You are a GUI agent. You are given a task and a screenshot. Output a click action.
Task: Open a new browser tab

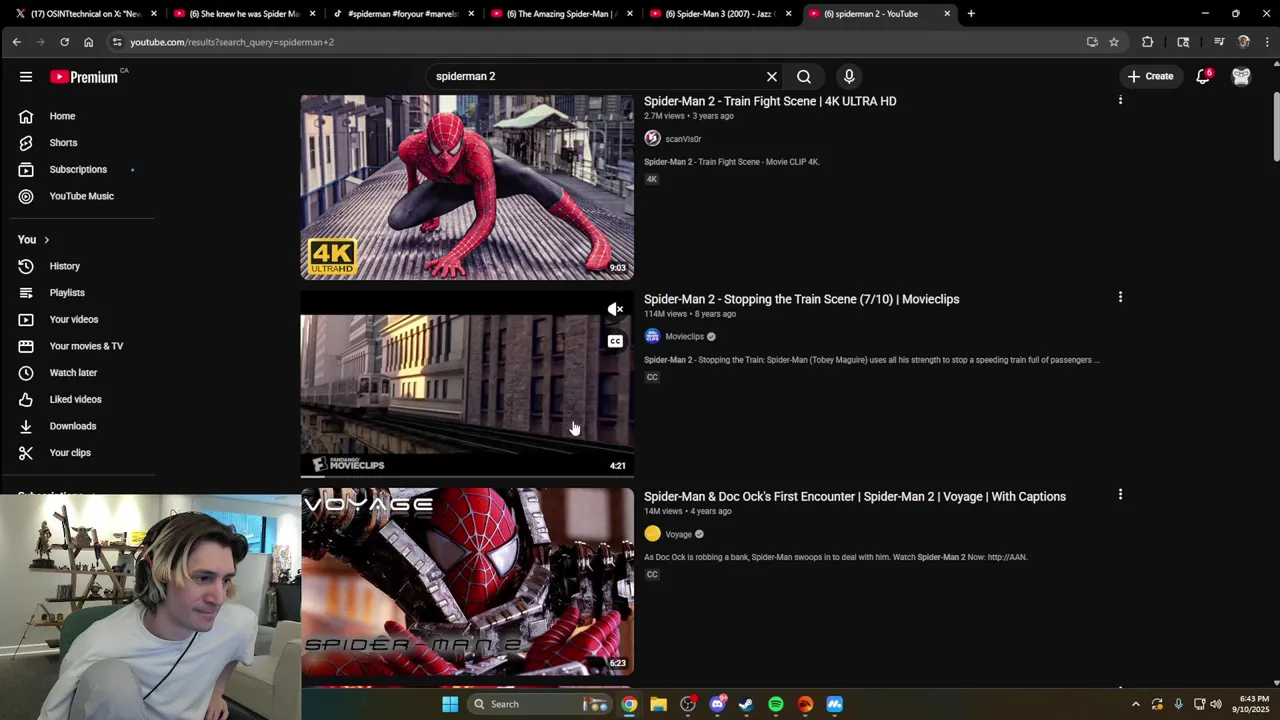pyautogui.click(x=971, y=14)
